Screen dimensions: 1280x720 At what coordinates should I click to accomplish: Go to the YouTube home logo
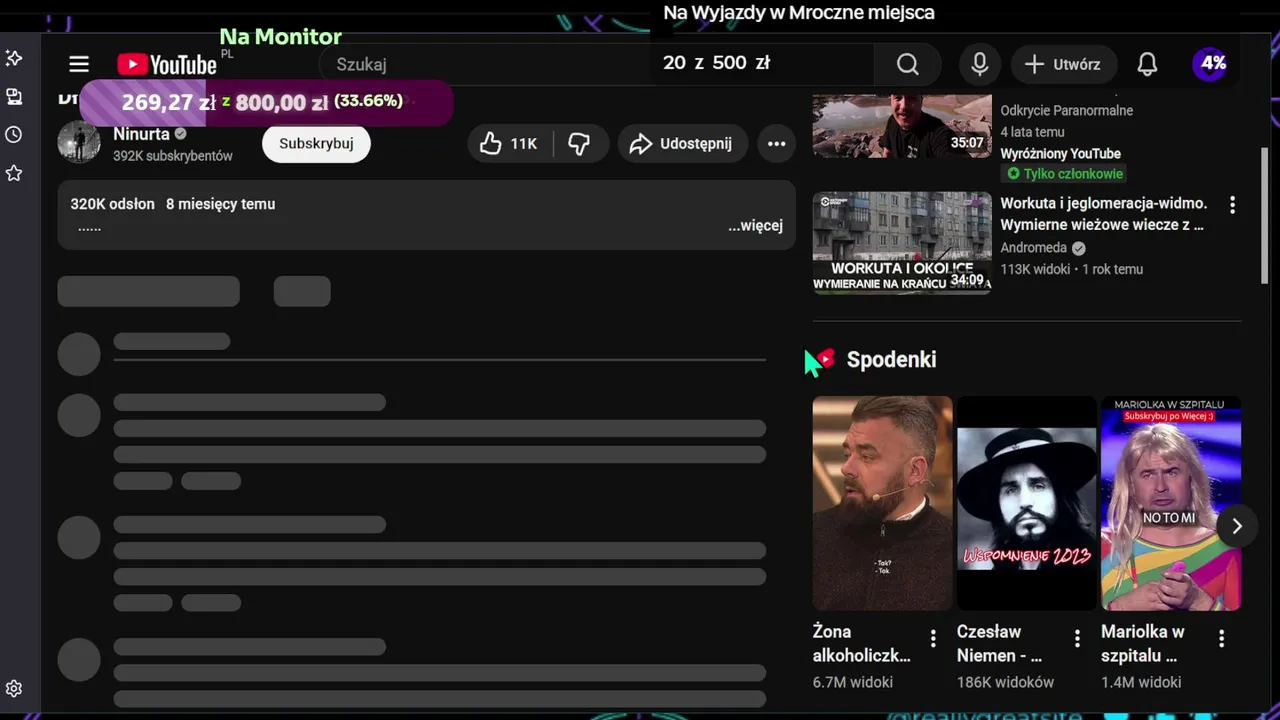(167, 65)
